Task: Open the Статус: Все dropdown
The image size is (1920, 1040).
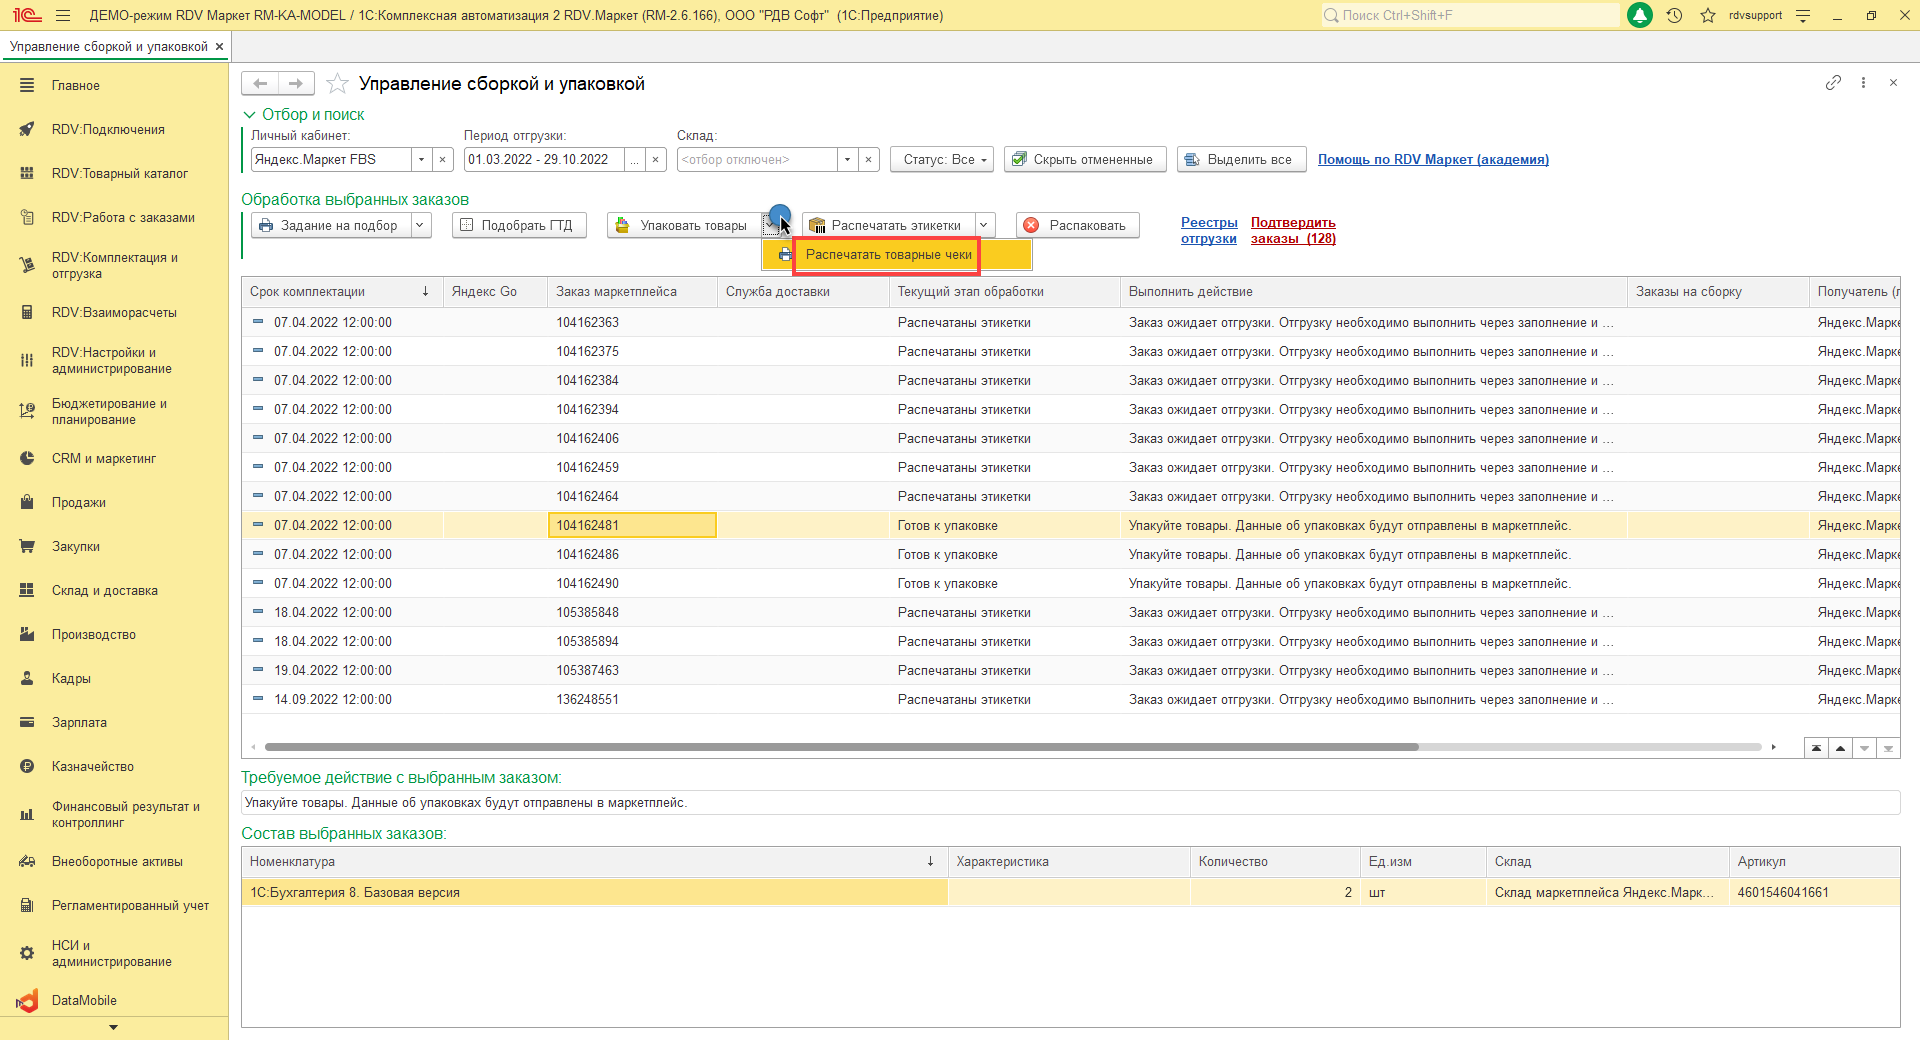Action: pos(941,160)
